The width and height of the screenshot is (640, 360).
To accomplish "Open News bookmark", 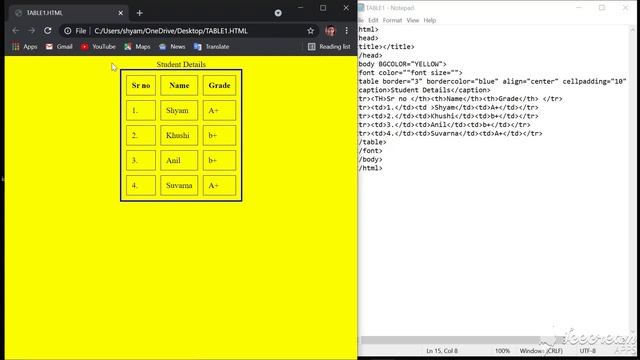I will pyautogui.click(x=172, y=47).
